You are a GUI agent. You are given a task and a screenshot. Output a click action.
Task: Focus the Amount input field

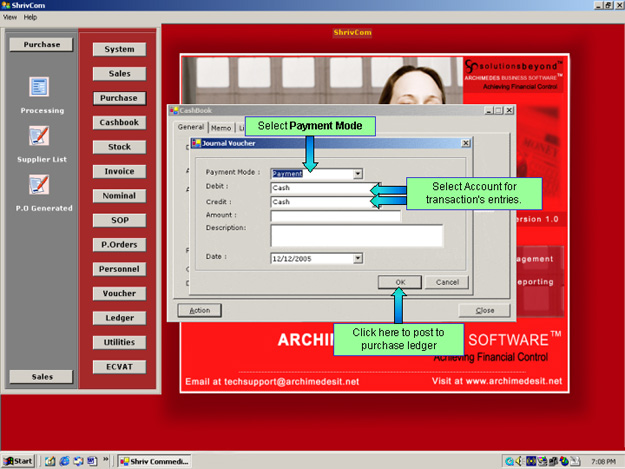coord(334,215)
